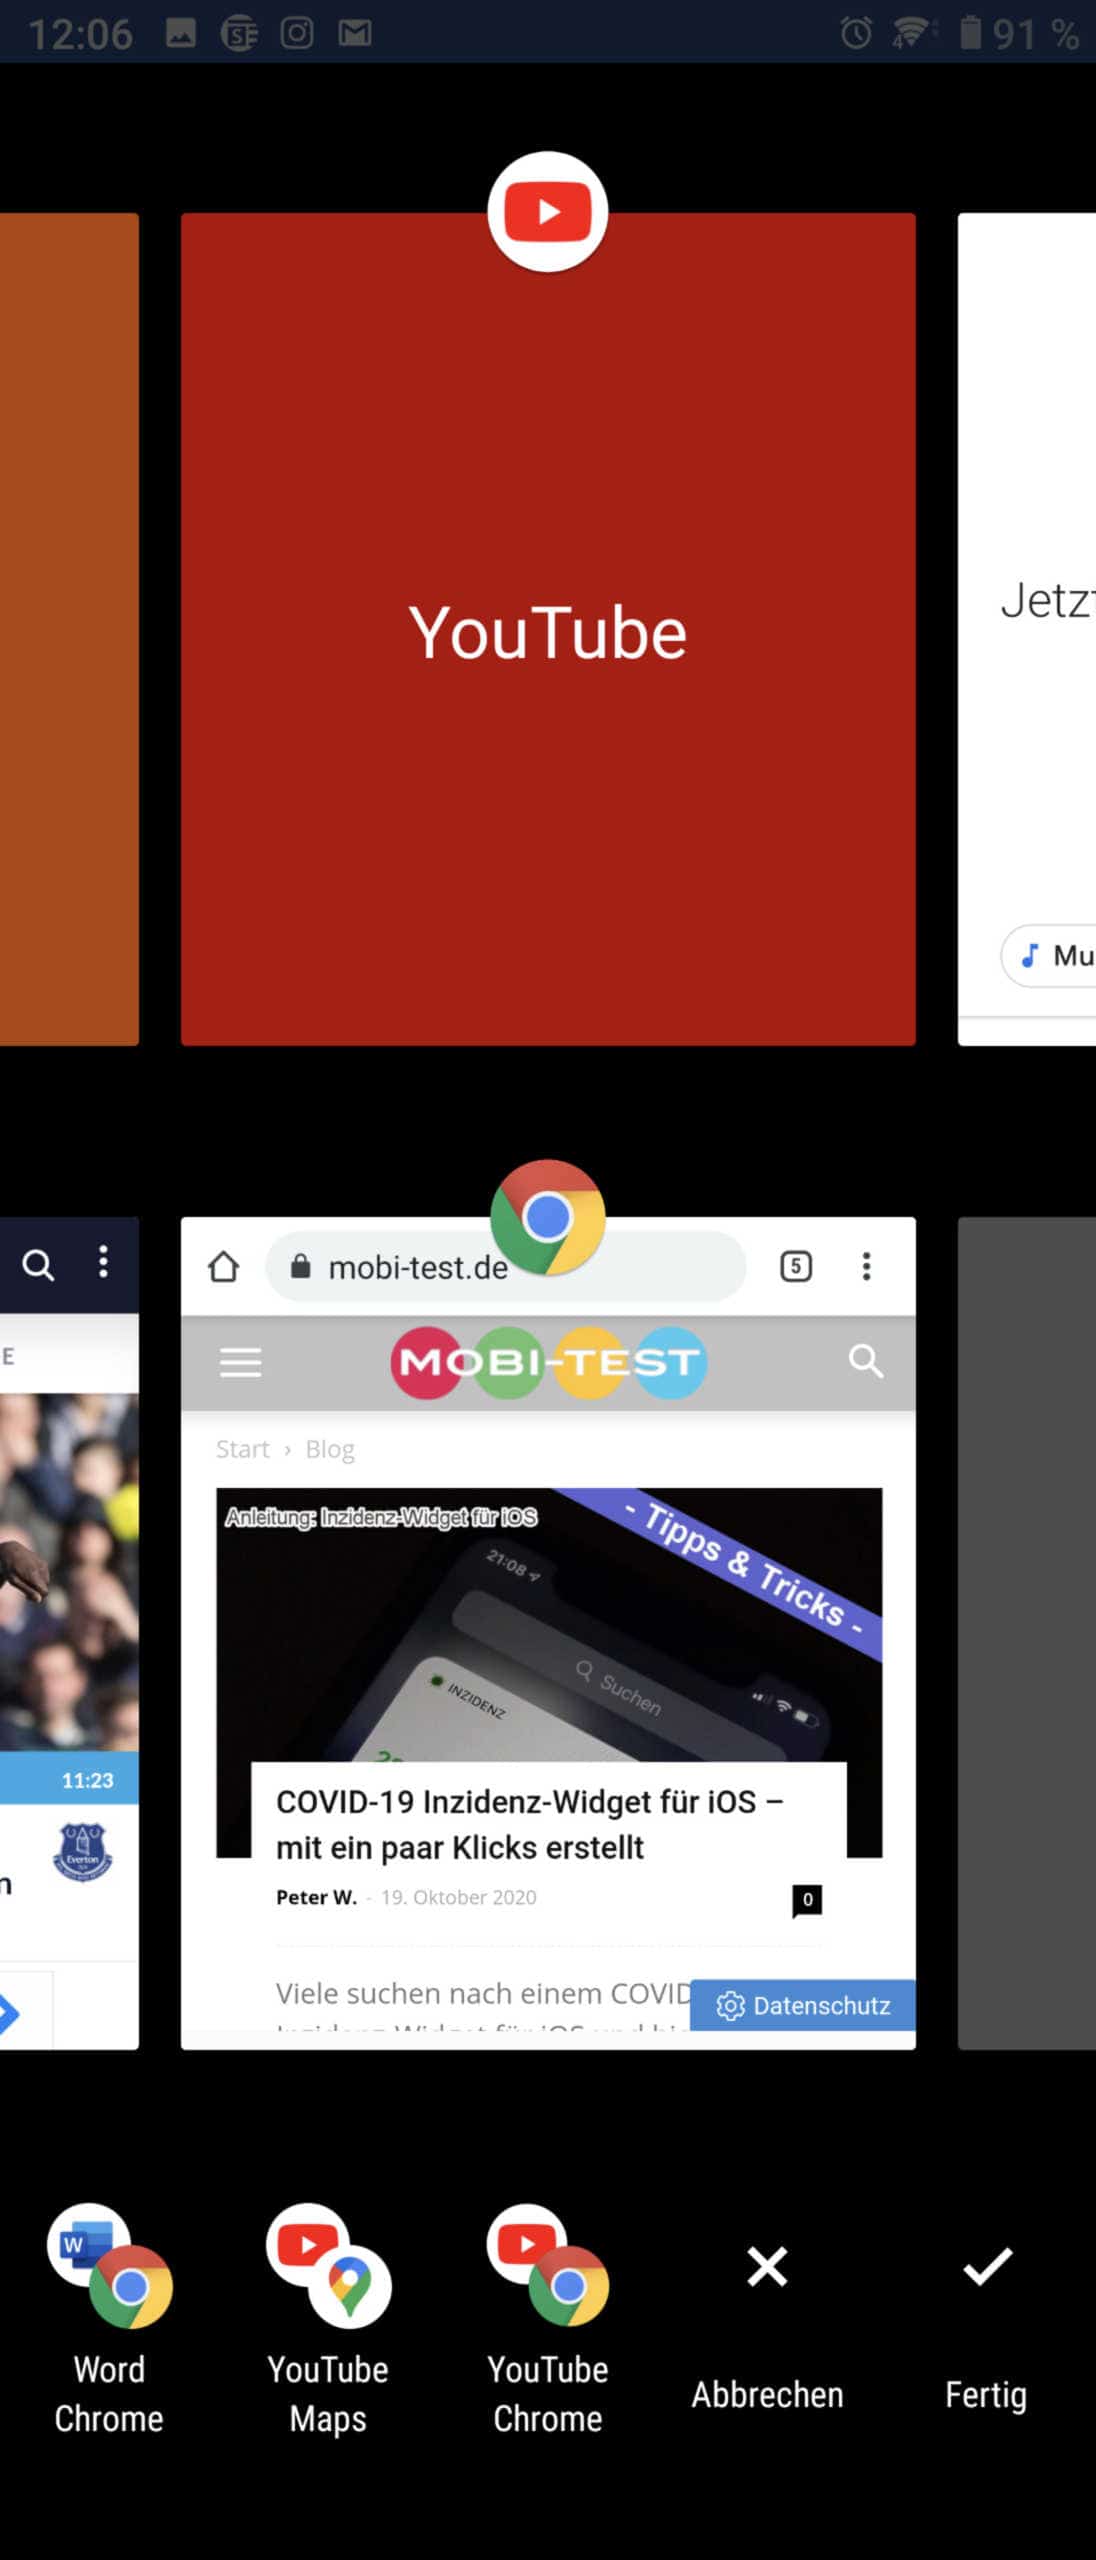The height and width of the screenshot is (2560, 1096).
Task: Tap the Chrome app icon above browser card
Action: (x=547, y=1218)
